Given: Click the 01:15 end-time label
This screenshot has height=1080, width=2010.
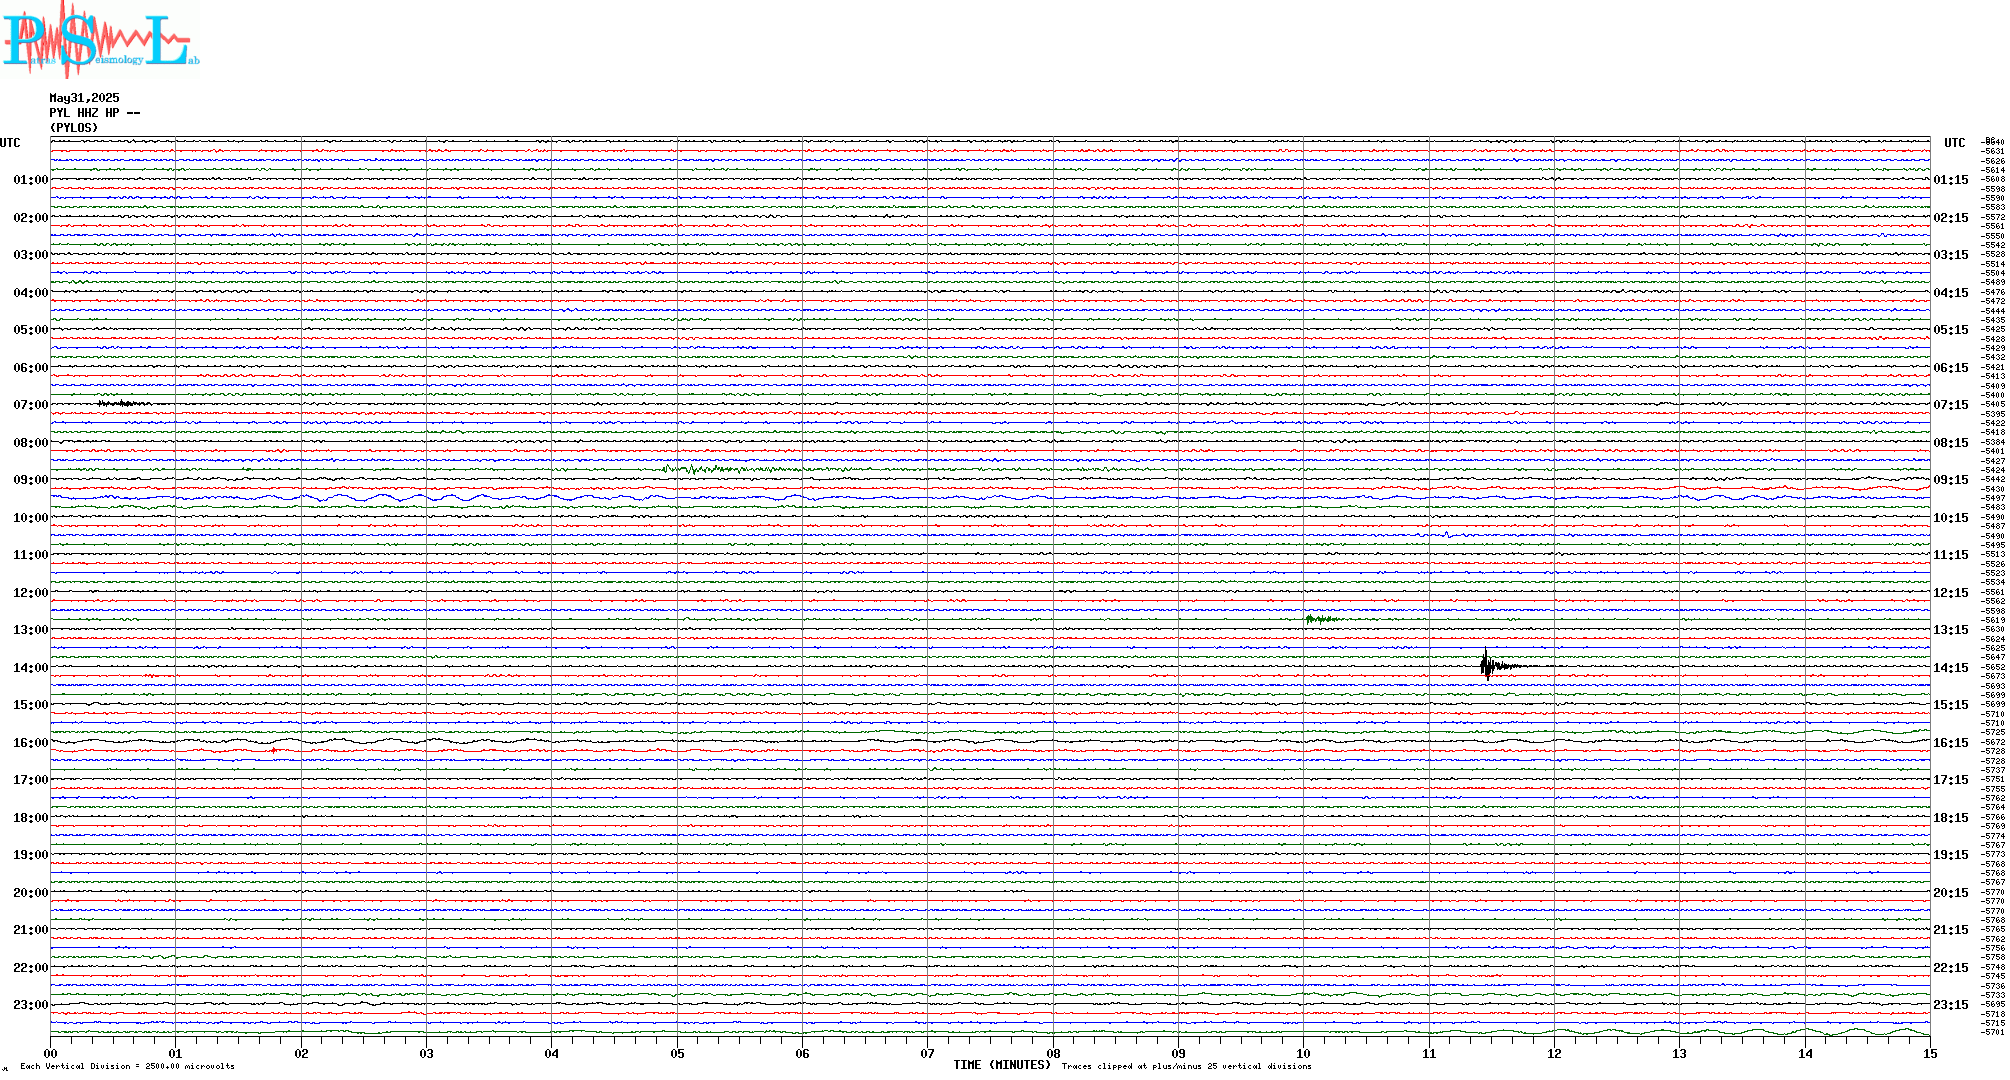Looking at the screenshot, I should coord(1951,180).
